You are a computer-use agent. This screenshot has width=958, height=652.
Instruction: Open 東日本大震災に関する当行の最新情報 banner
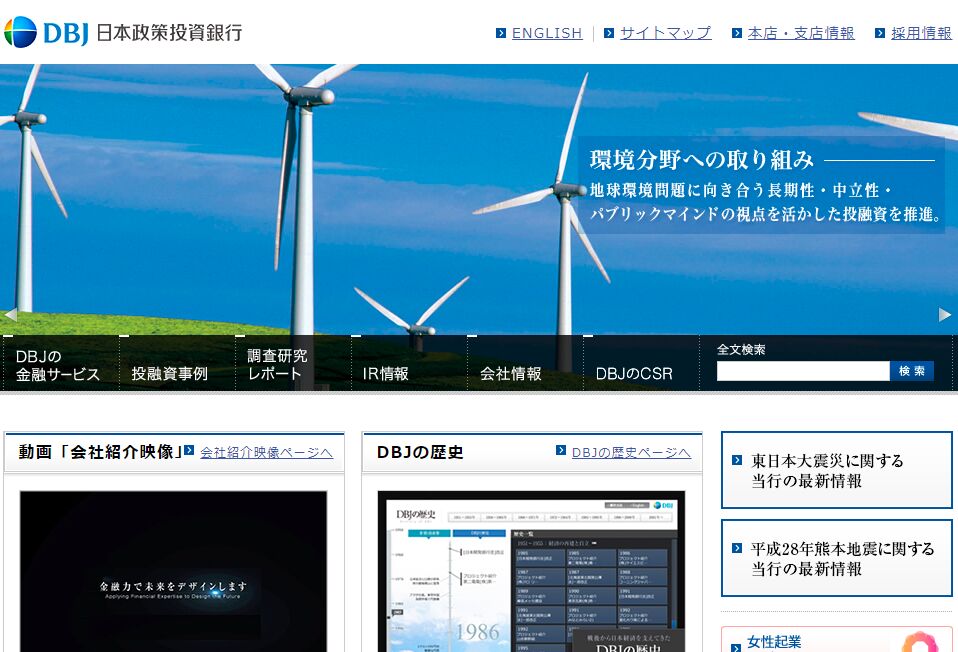click(x=836, y=470)
